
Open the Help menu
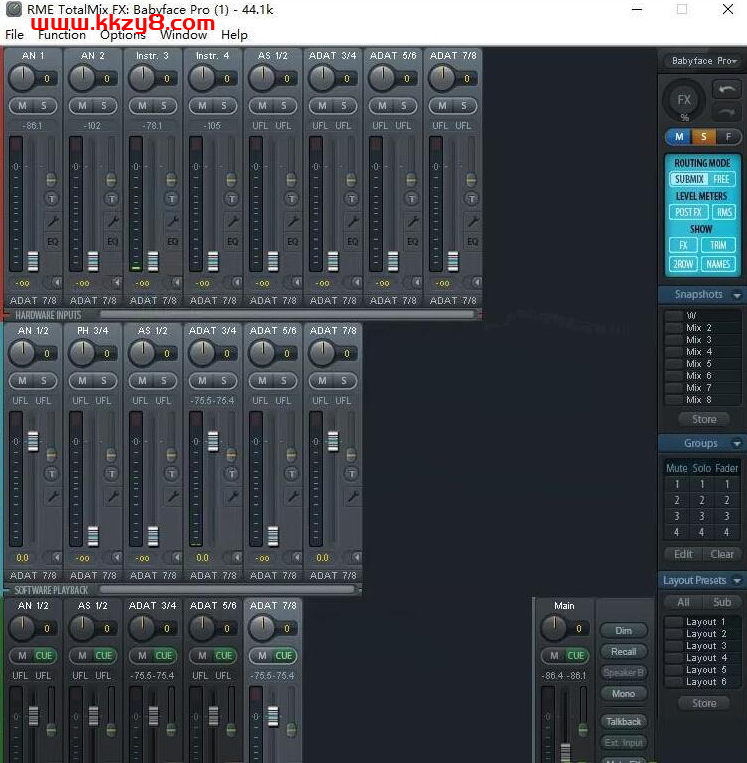tap(234, 35)
